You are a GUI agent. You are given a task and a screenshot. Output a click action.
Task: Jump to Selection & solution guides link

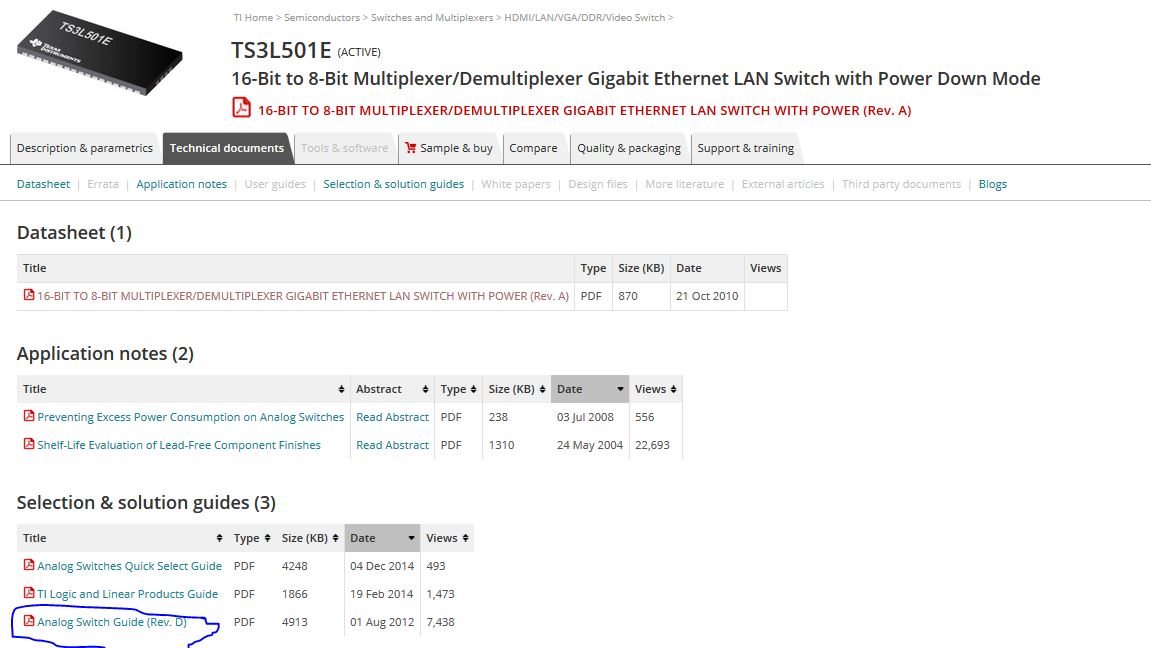point(393,184)
